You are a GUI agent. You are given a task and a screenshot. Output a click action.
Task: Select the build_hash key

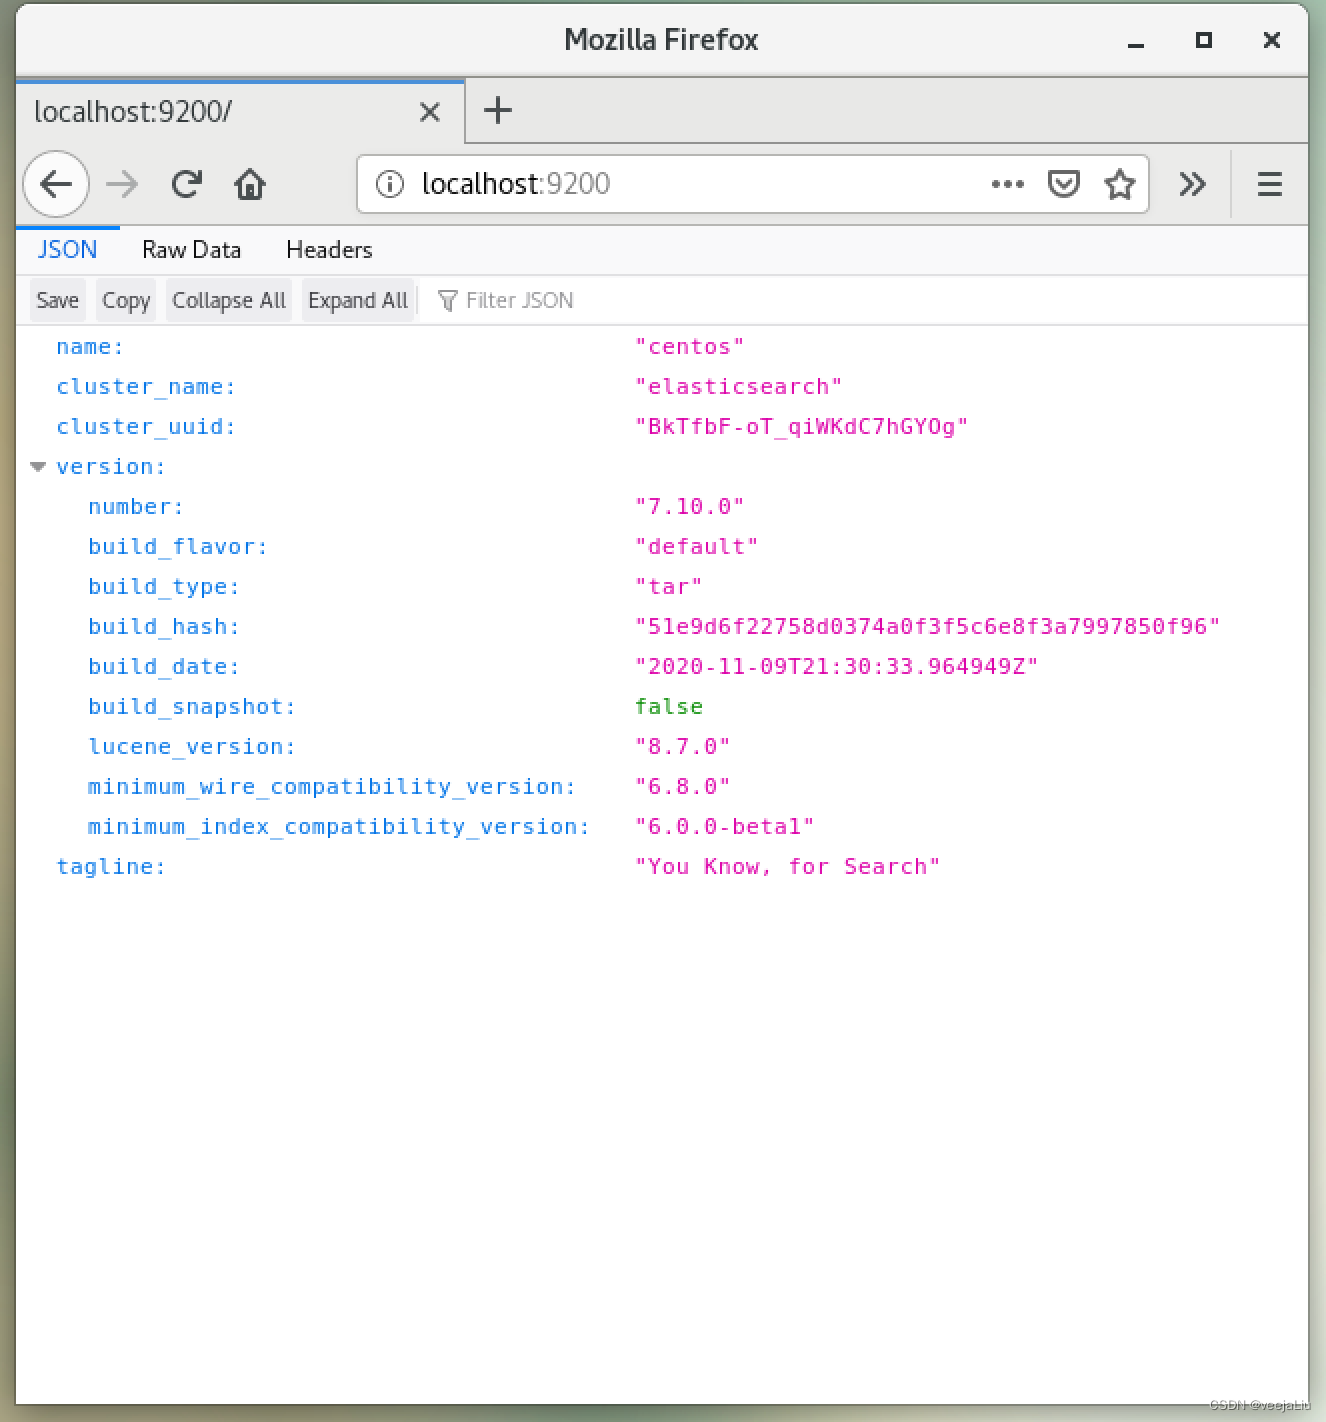coord(164,627)
